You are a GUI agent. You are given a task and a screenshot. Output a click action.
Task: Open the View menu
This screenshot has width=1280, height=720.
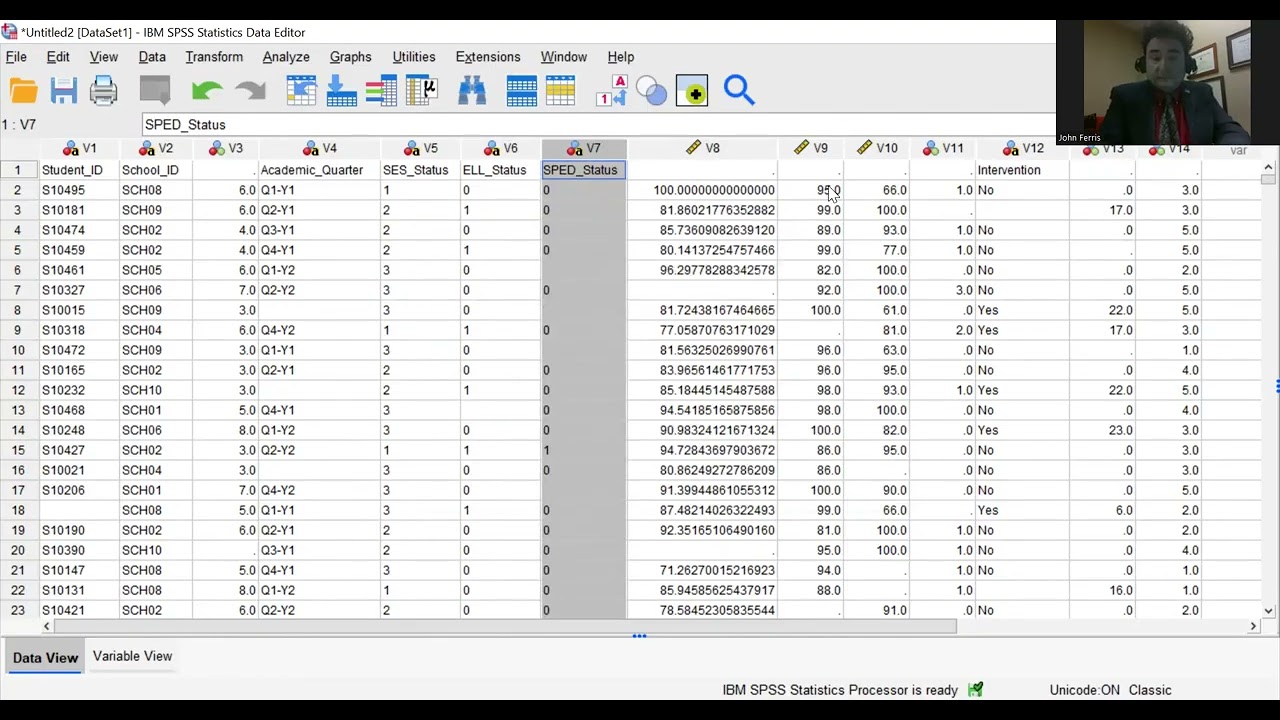[x=104, y=57]
